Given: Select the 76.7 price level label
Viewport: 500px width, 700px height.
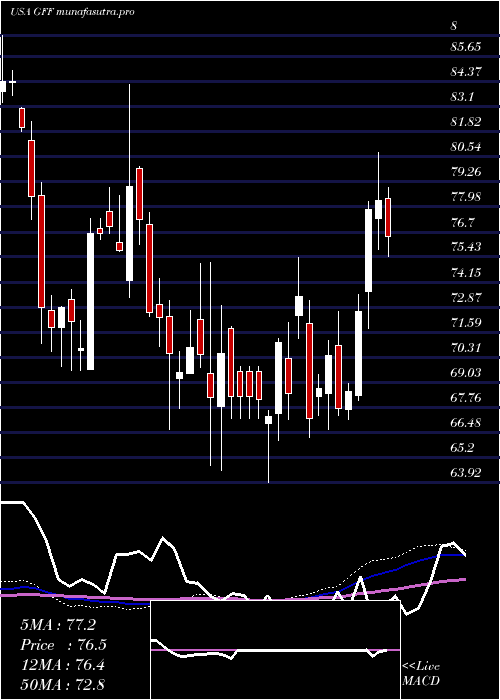Looking at the screenshot, I should tap(462, 222).
